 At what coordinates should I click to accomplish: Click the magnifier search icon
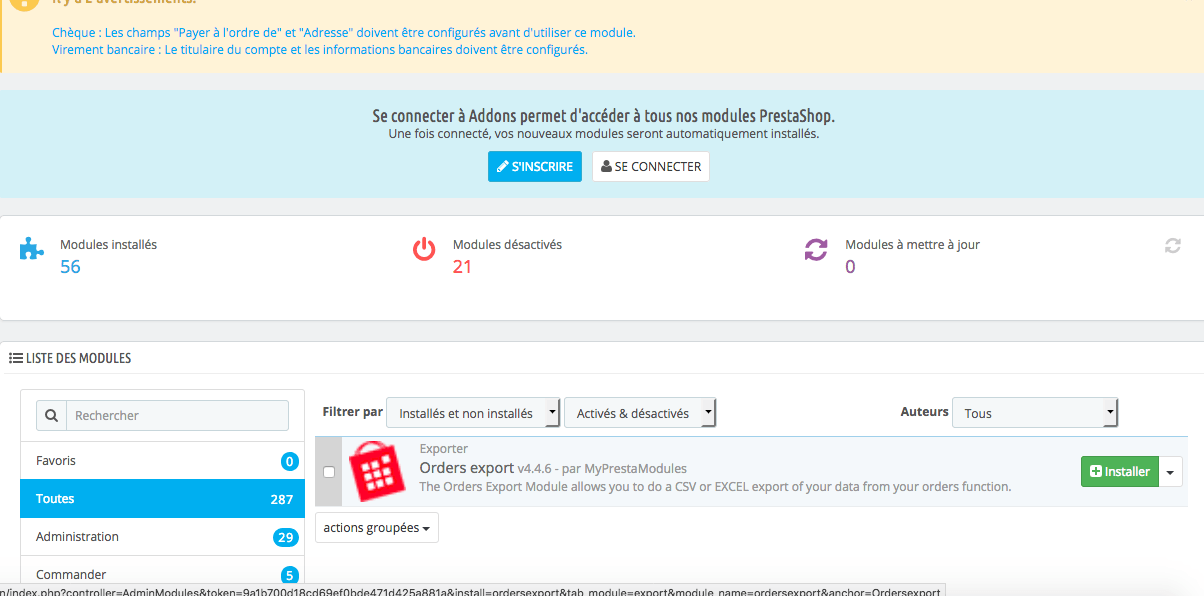(51, 416)
